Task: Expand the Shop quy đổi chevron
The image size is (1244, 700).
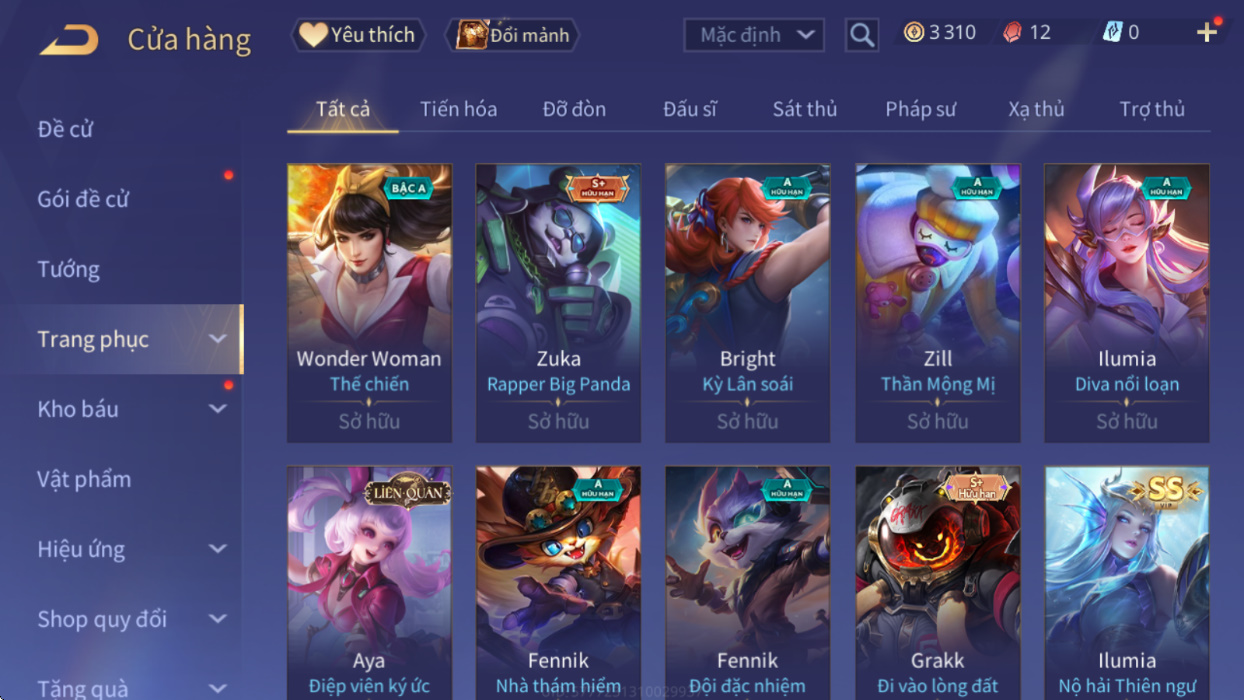Action: 218,619
